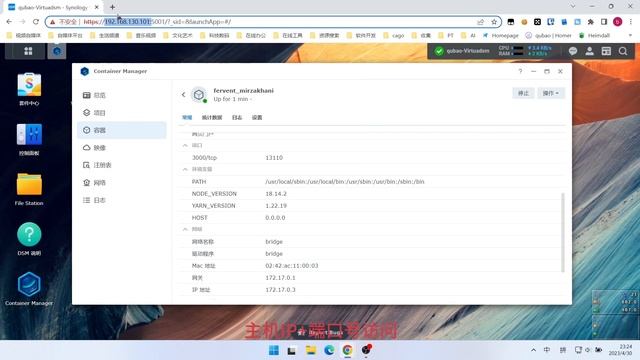
Task: Switch to the 日志 log tab of container
Action: click(x=237, y=118)
